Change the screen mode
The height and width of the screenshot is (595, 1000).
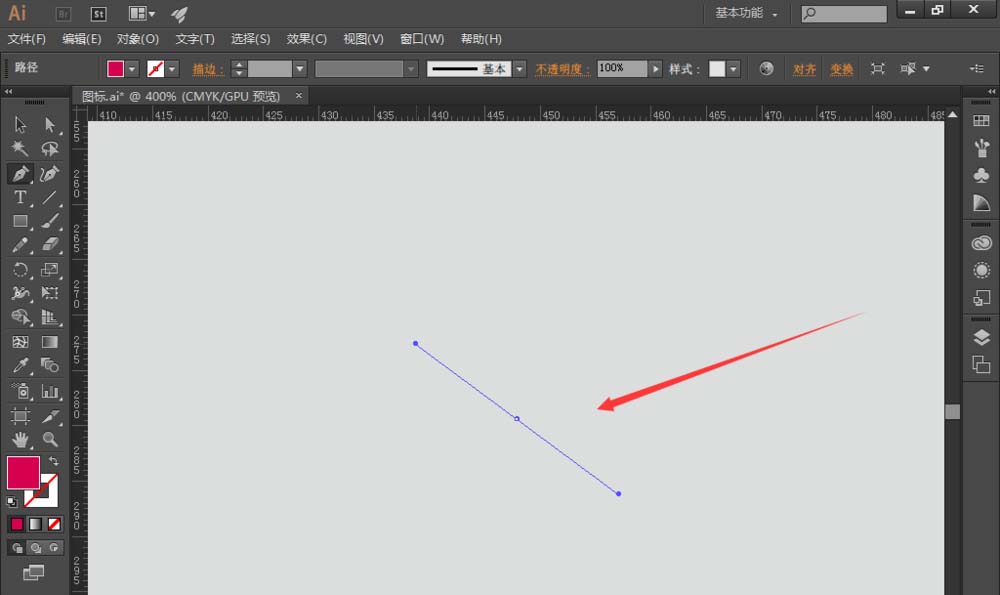(x=33, y=573)
